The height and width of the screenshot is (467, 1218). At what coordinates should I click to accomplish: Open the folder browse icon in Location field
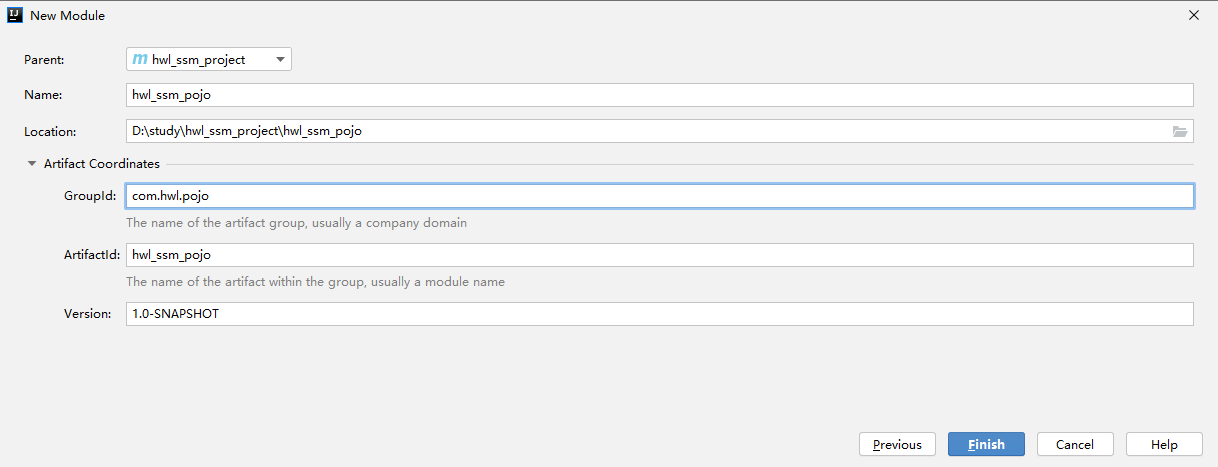click(1180, 131)
